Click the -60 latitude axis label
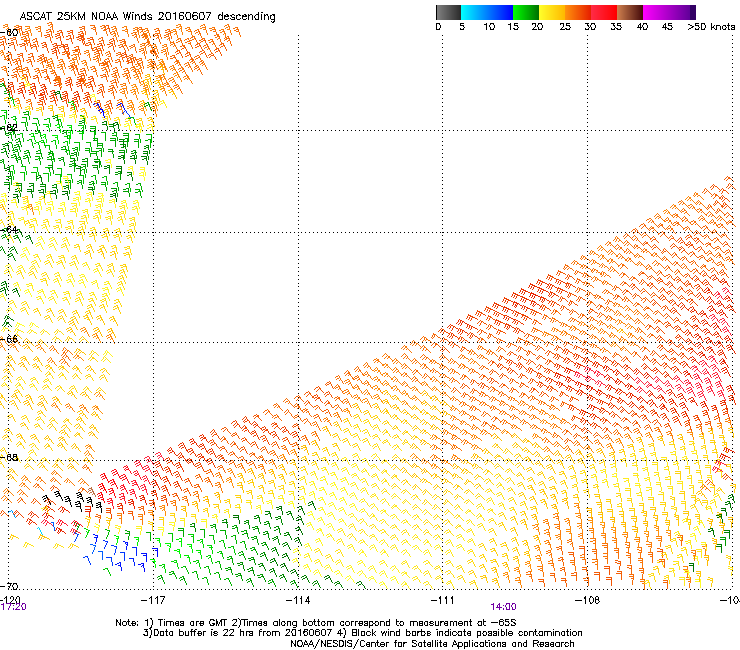The height and width of the screenshot is (650, 740). [x=9, y=33]
